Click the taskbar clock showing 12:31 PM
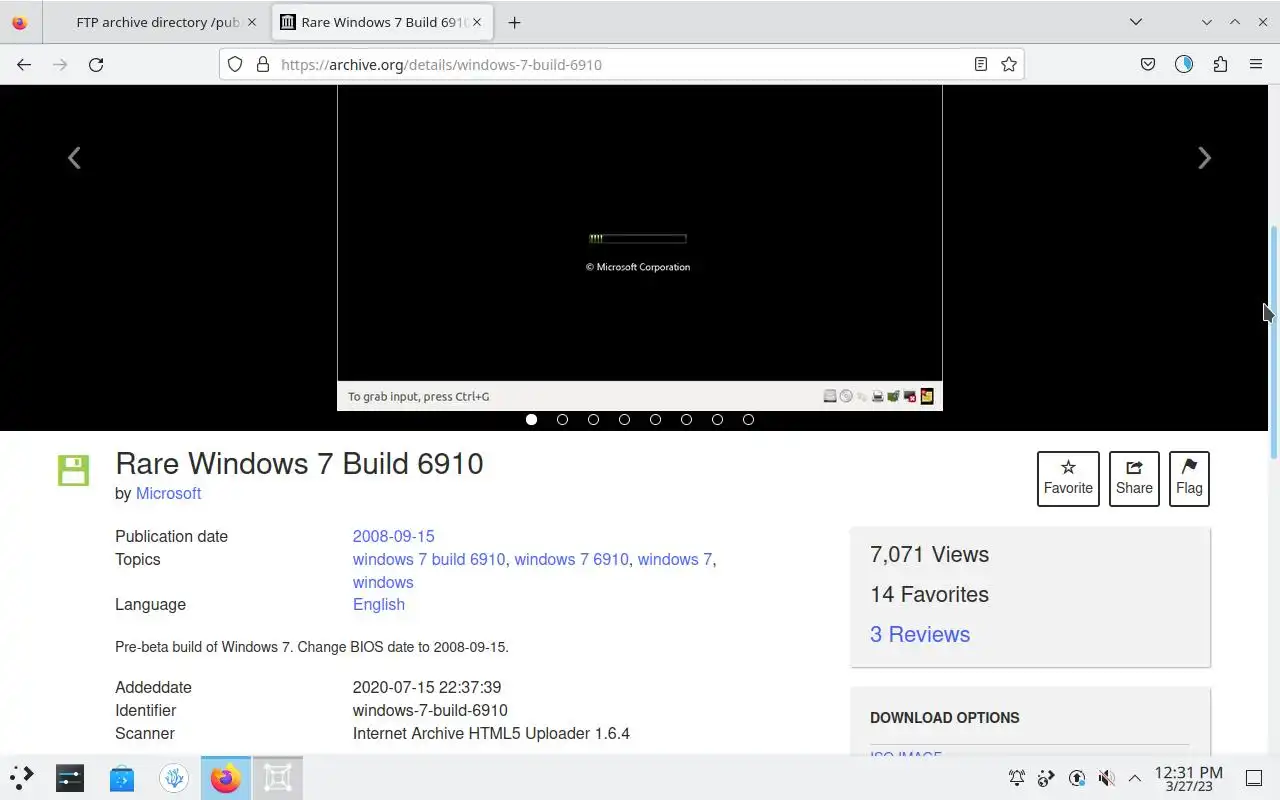The width and height of the screenshot is (1280, 800). tap(1188, 778)
